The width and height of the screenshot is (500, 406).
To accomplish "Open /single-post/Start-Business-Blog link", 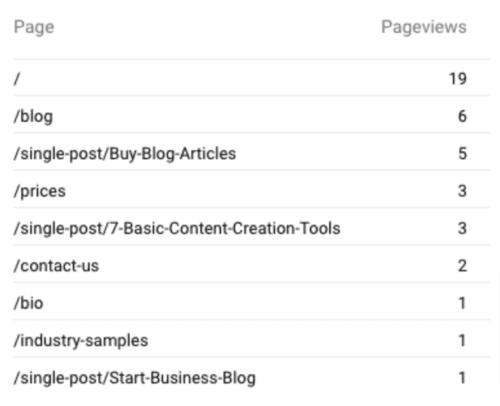I will (135, 378).
